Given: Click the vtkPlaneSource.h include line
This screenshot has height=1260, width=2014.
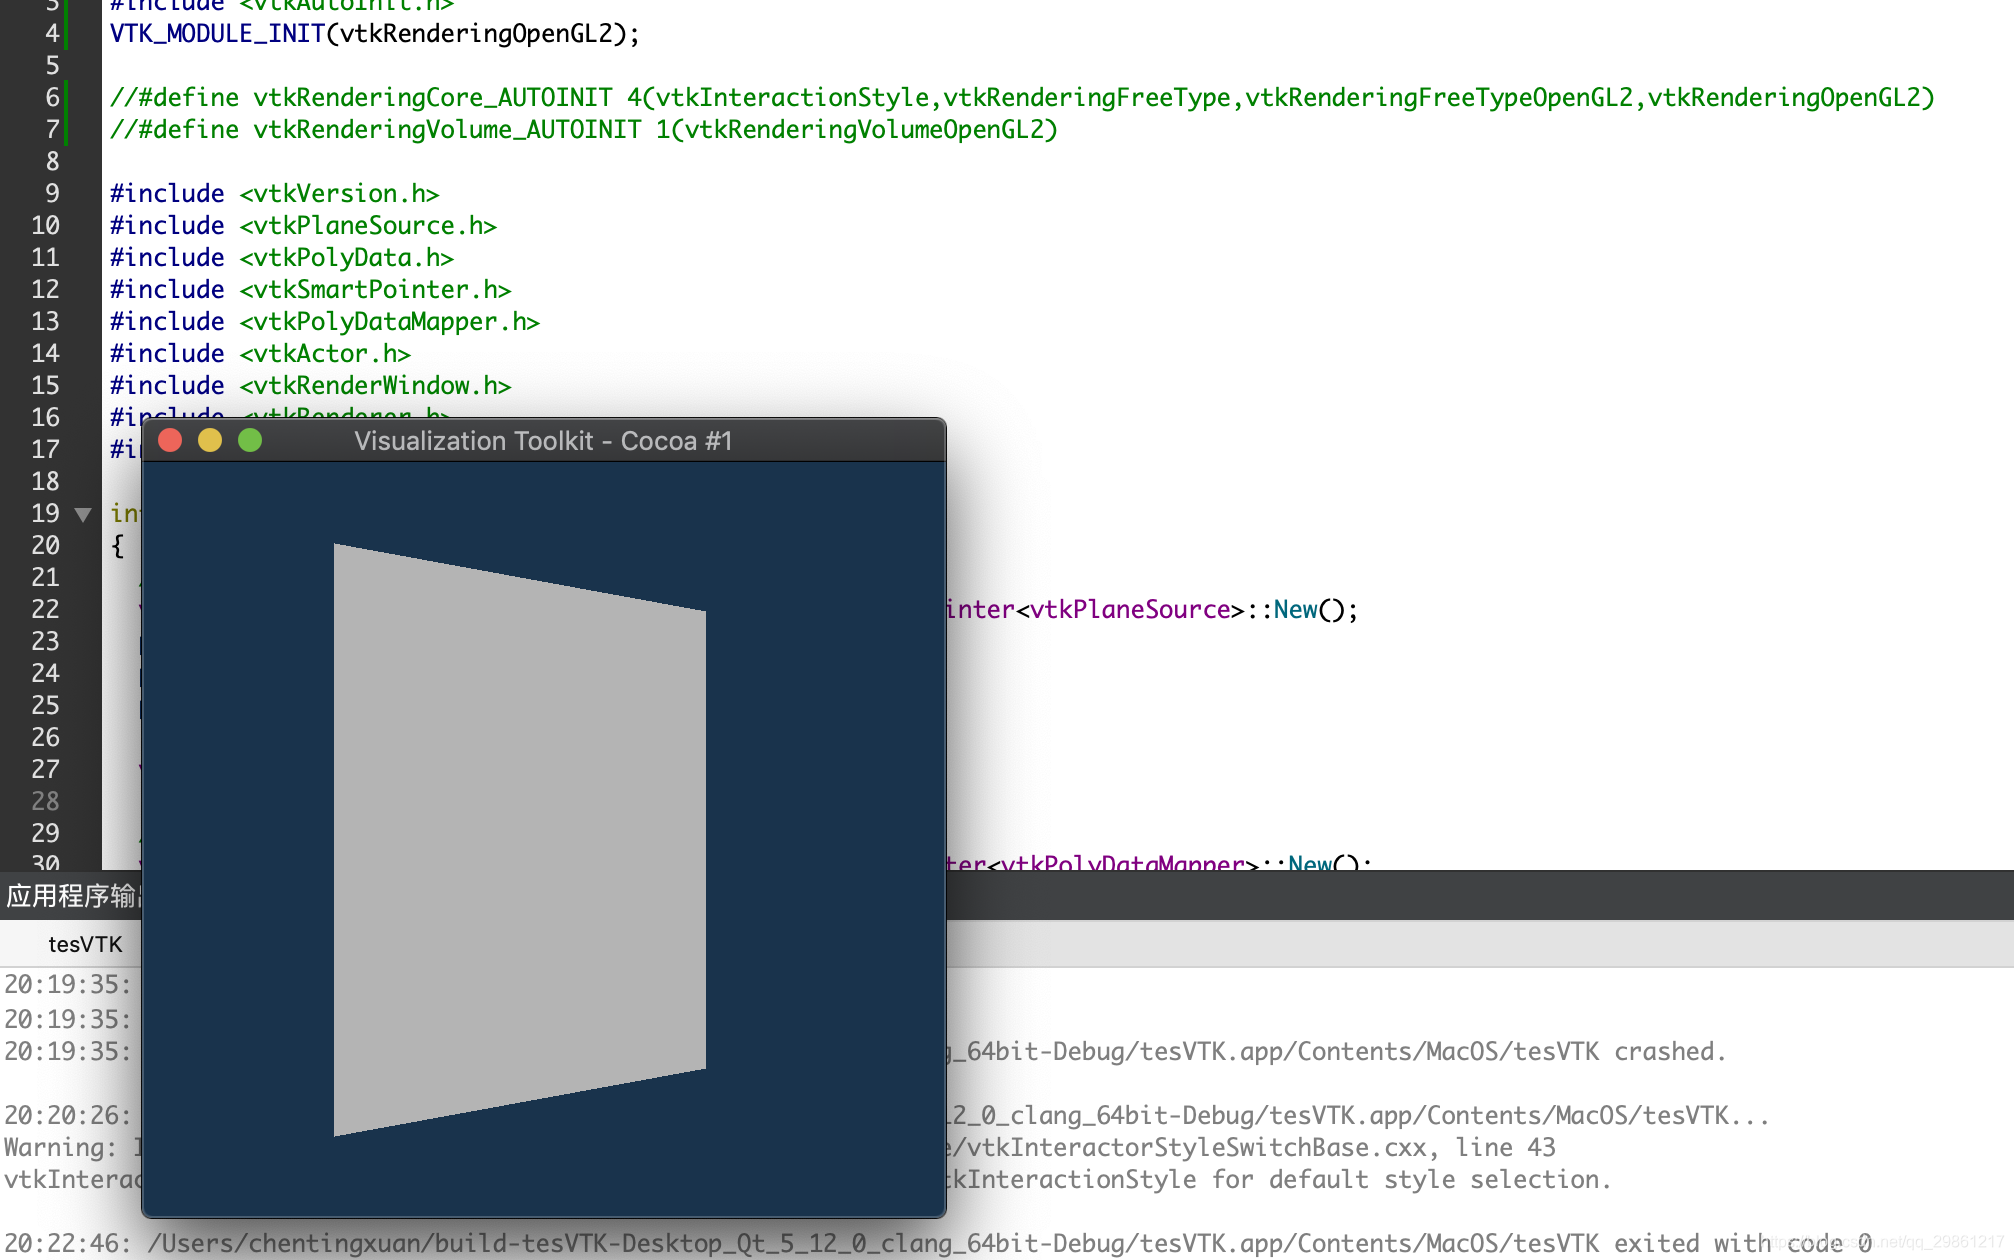Looking at the screenshot, I should (303, 226).
